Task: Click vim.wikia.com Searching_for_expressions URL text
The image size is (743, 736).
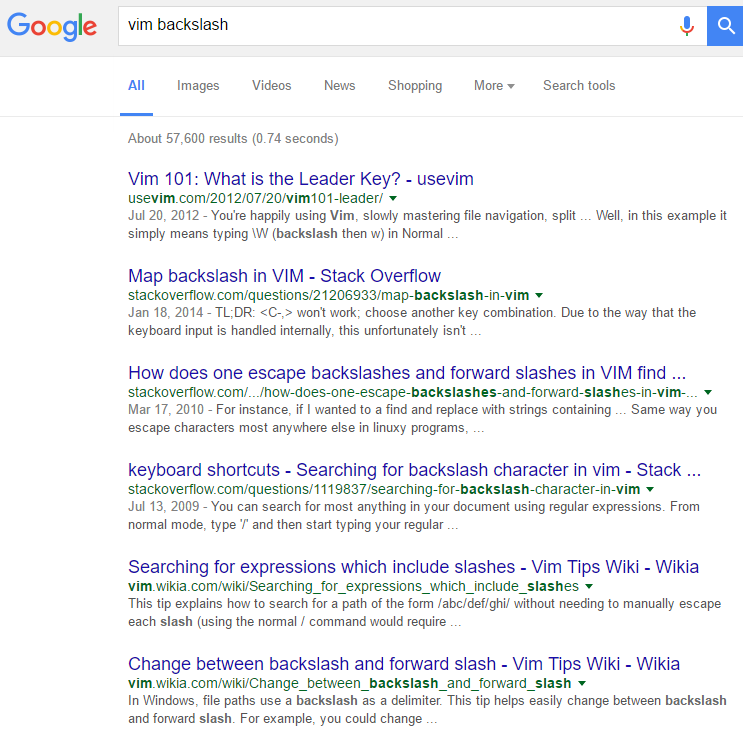Action: pyautogui.click(x=353, y=587)
